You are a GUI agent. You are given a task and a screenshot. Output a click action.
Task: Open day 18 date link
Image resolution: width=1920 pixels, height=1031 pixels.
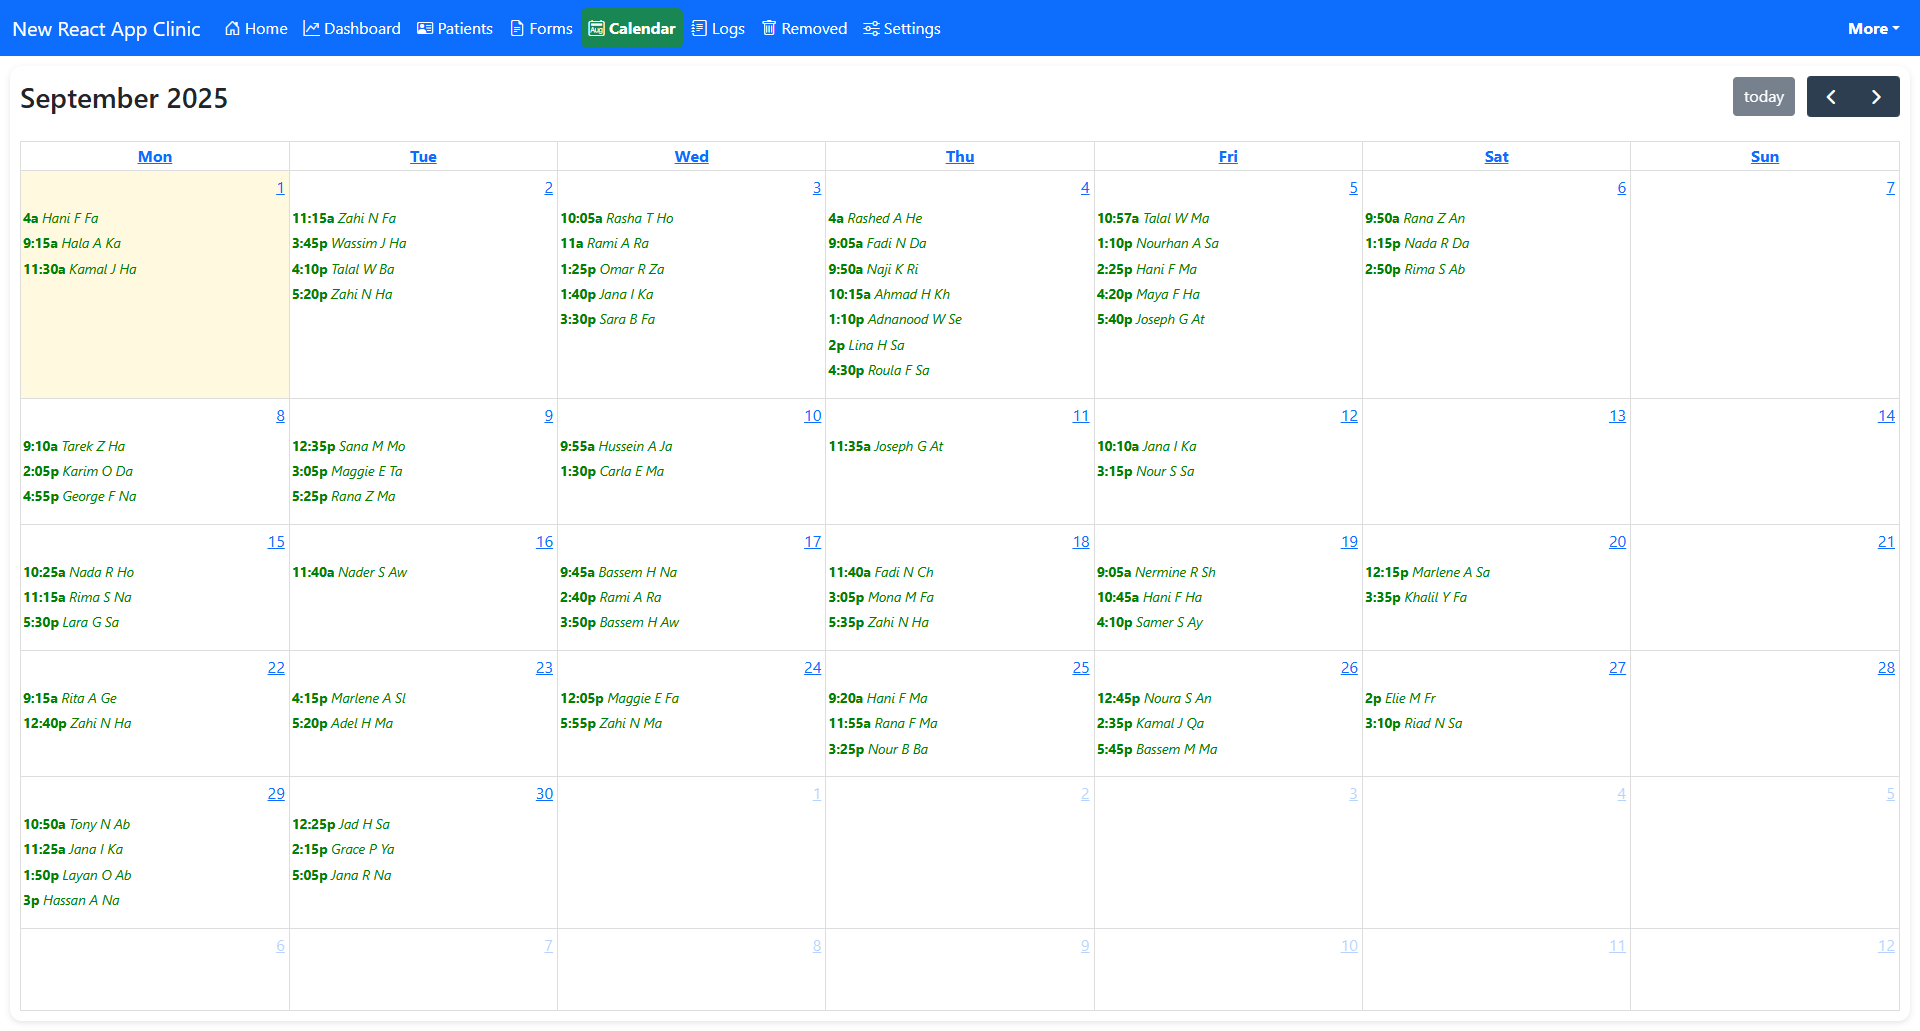click(1080, 542)
